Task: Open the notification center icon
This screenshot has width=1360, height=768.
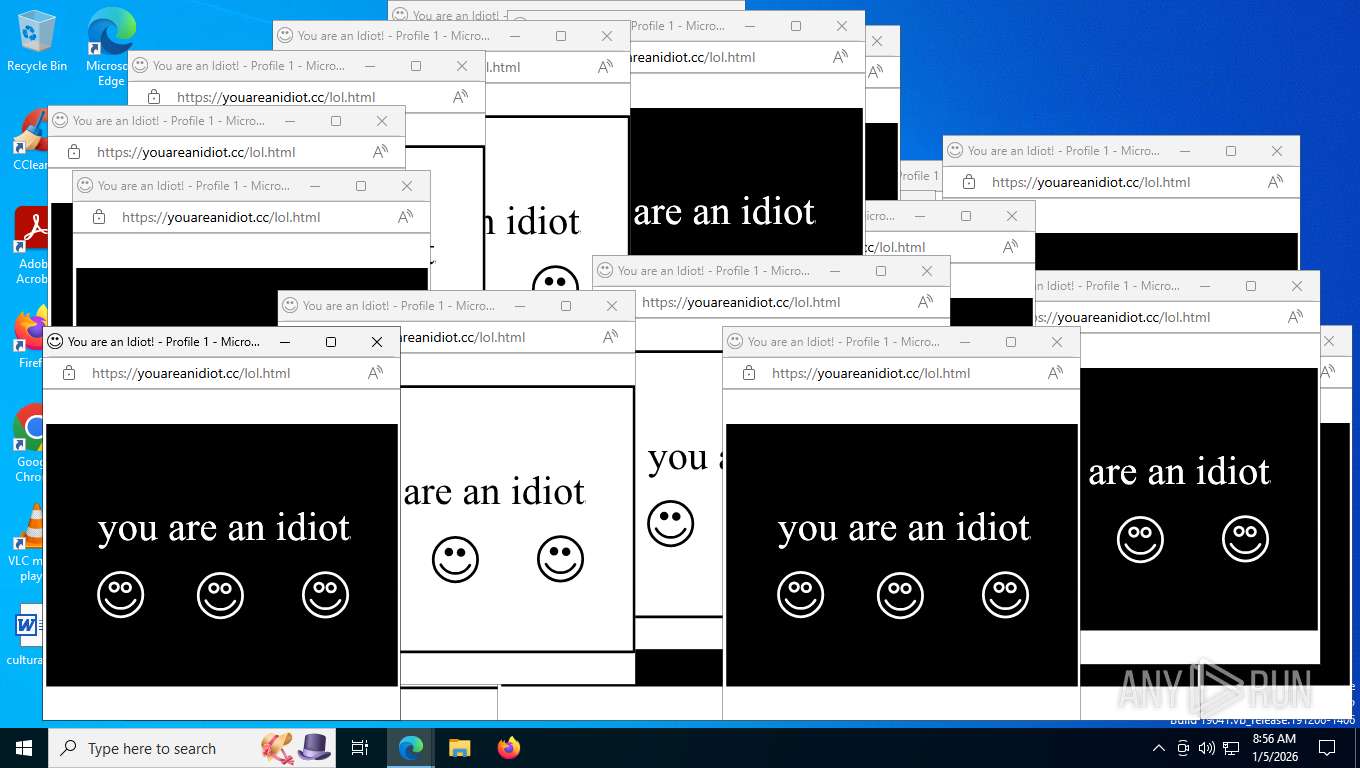Action: [1327, 748]
